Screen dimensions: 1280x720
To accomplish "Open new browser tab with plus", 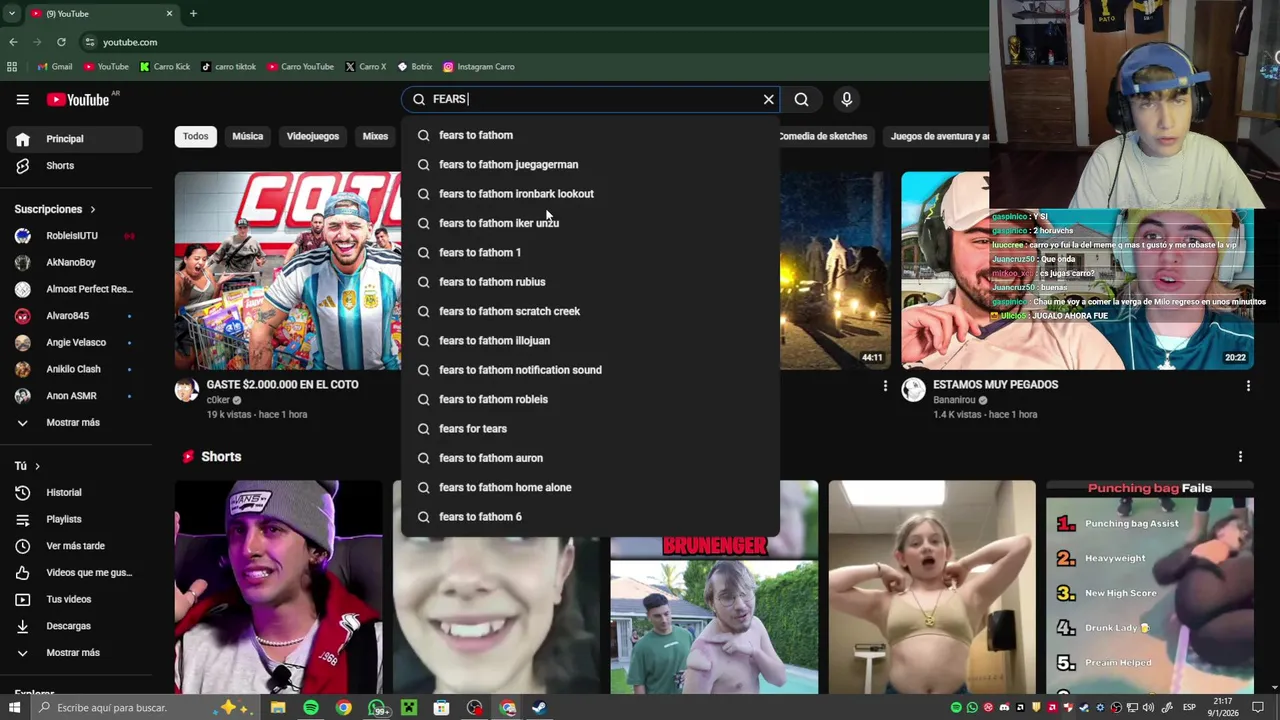I will coord(193,13).
